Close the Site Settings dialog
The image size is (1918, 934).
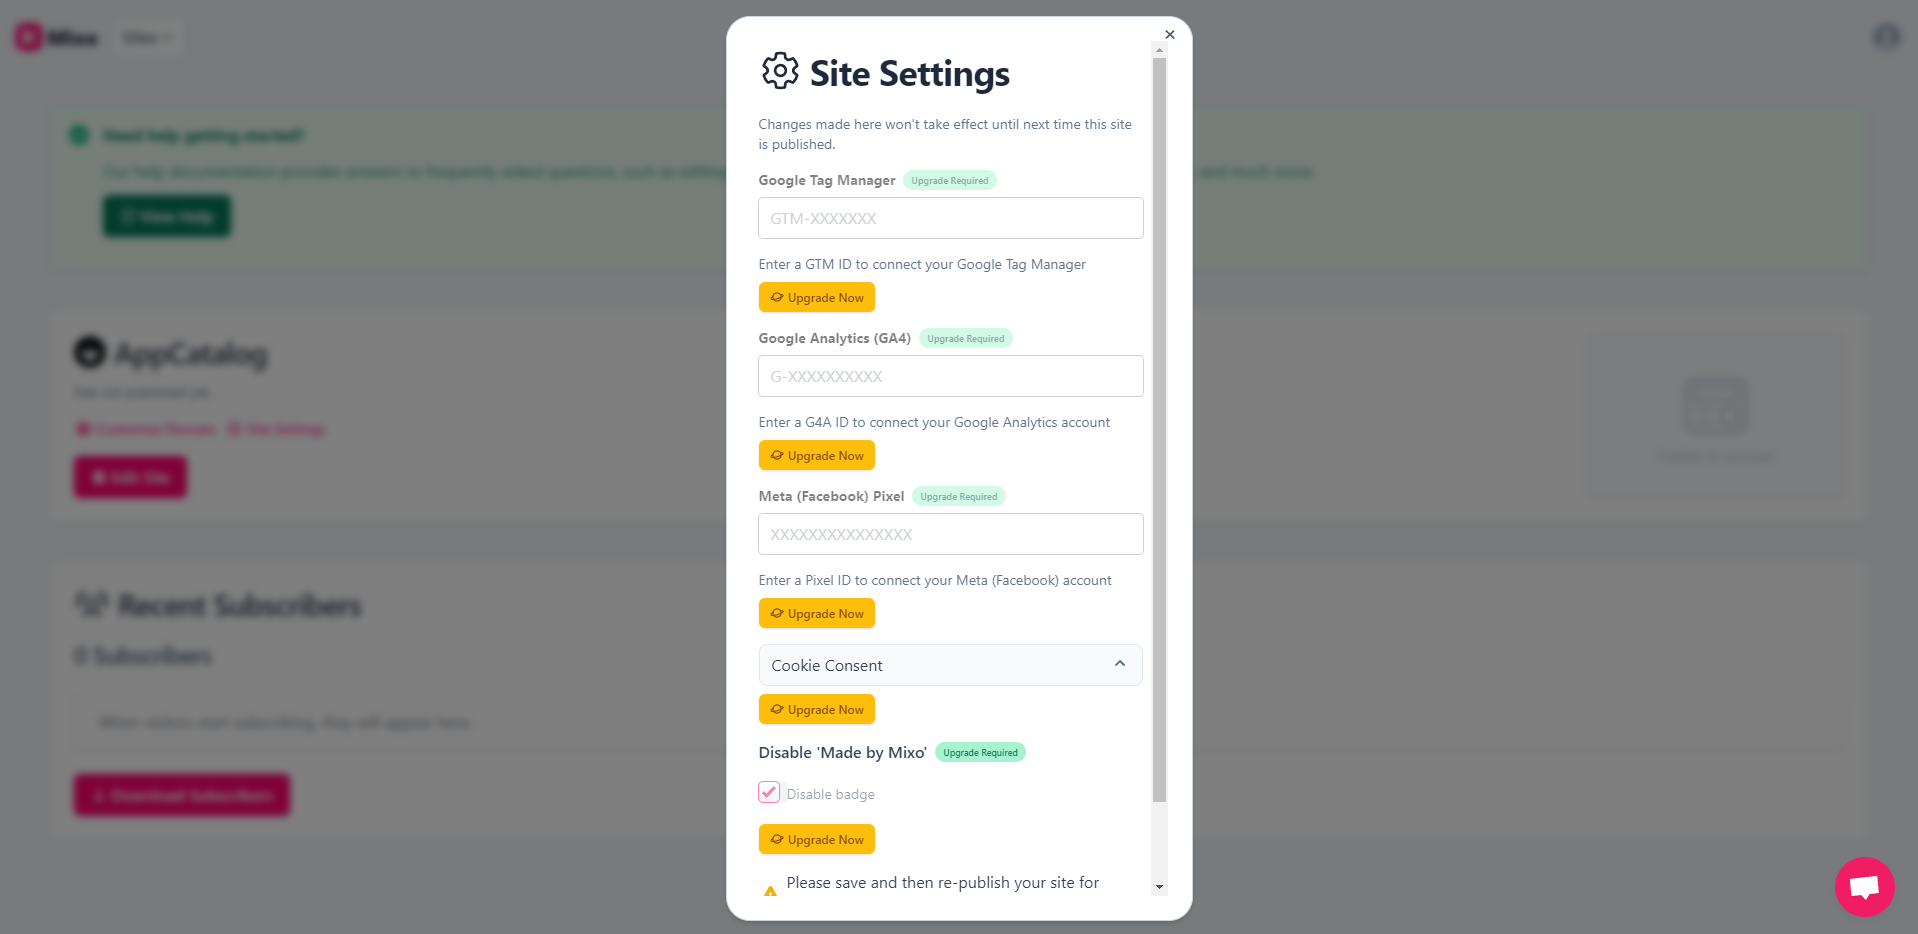pyautogui.click(x=1170, y=35)
